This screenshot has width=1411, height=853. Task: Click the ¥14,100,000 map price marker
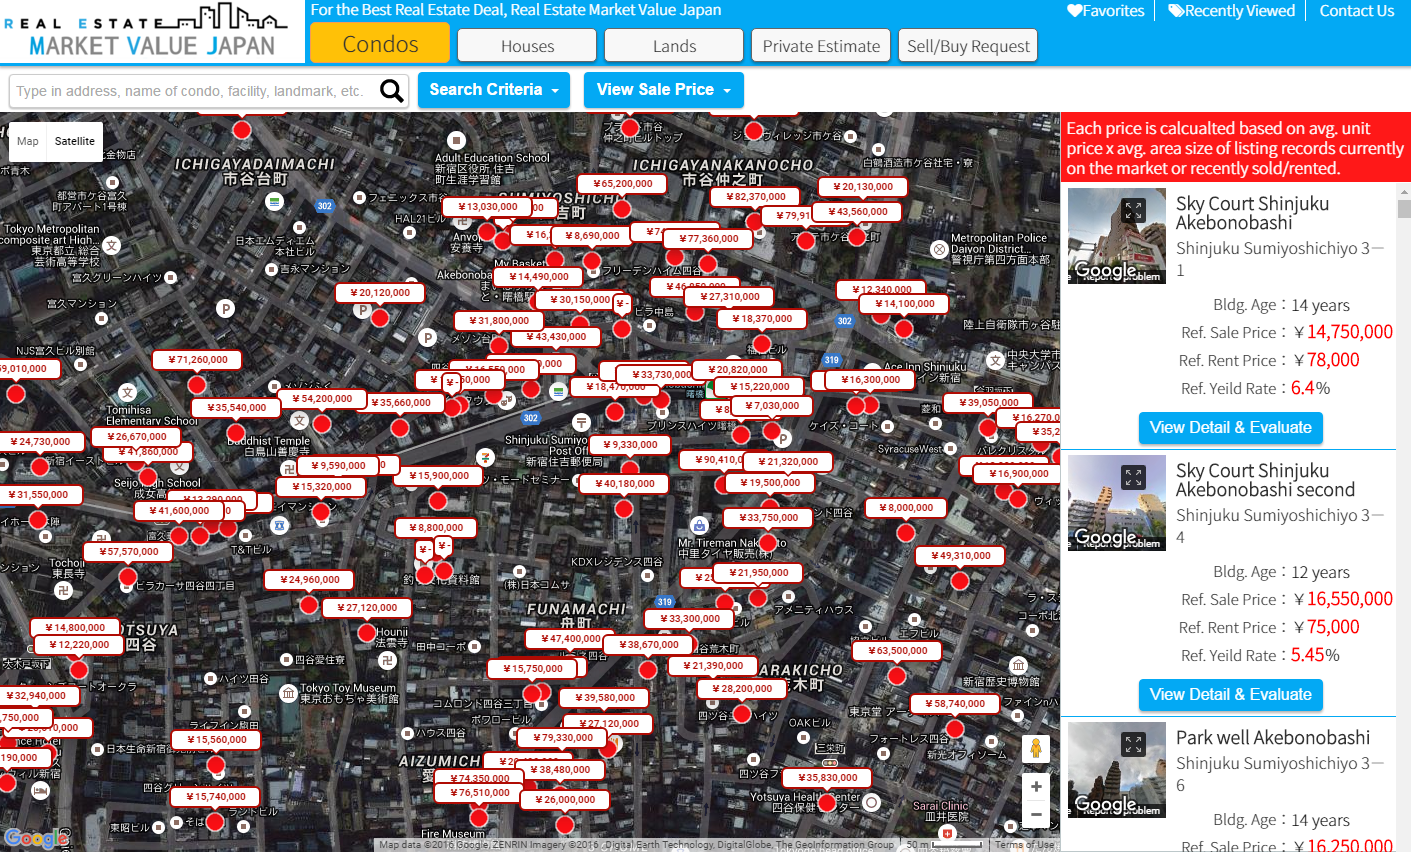904,304
